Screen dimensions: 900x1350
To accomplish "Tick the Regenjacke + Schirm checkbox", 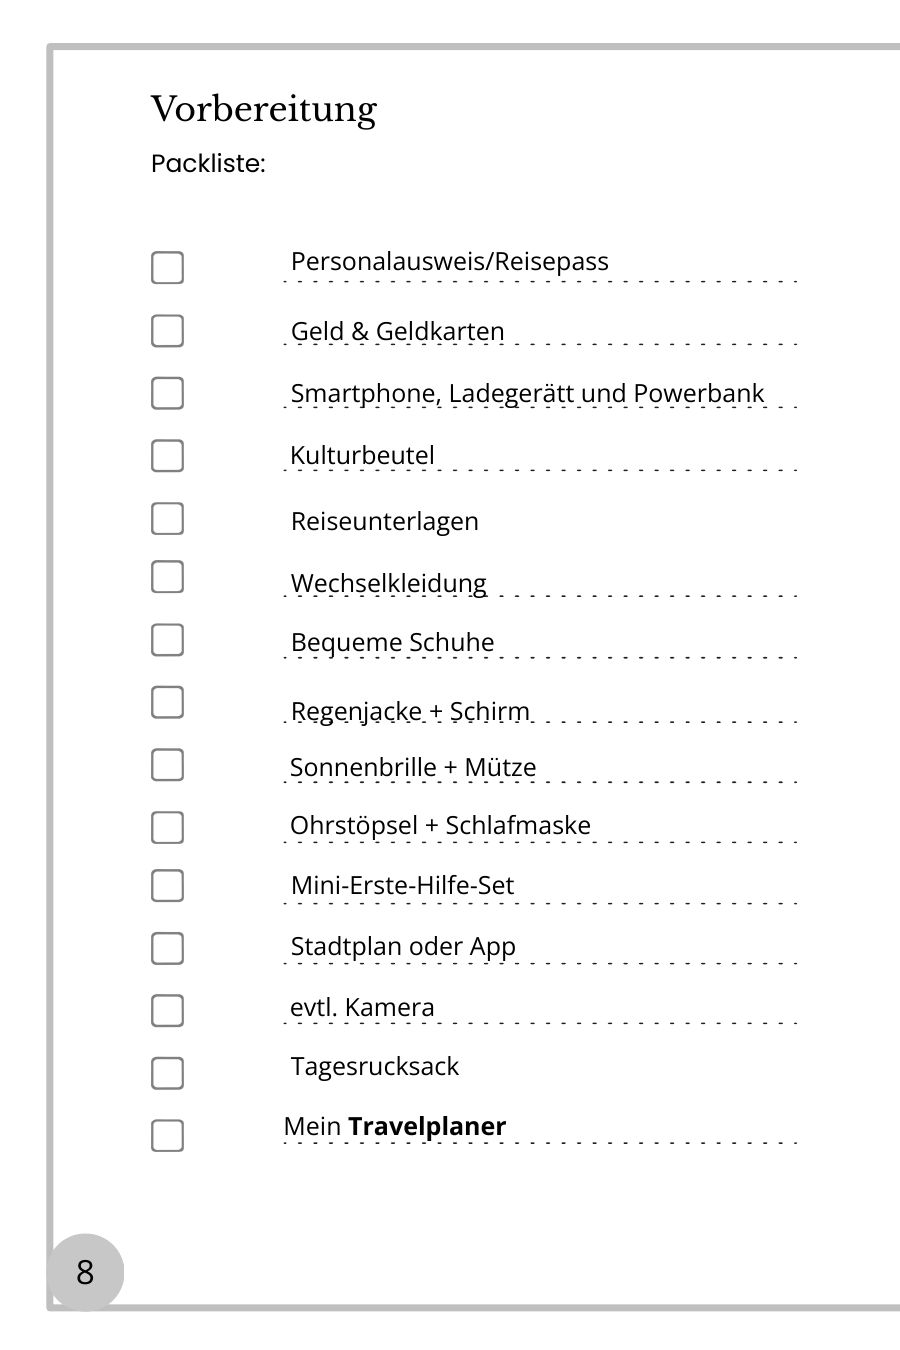I will pos(168,702).
